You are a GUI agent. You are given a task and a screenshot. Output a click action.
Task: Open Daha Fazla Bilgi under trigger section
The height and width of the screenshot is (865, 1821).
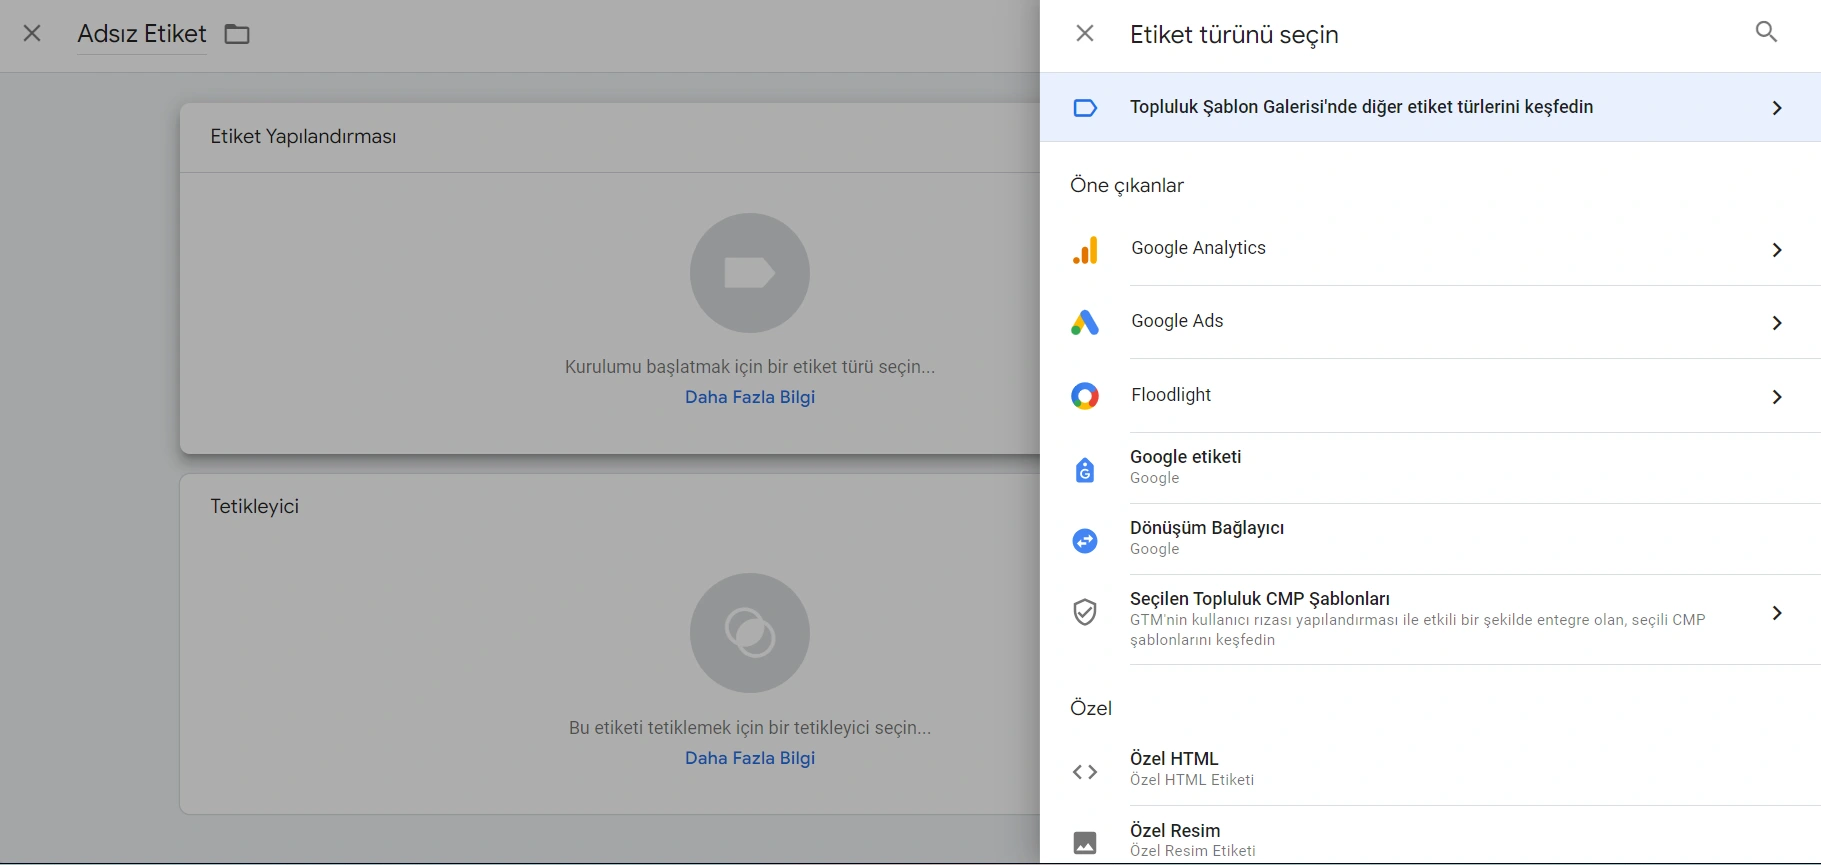click(750, 758)
